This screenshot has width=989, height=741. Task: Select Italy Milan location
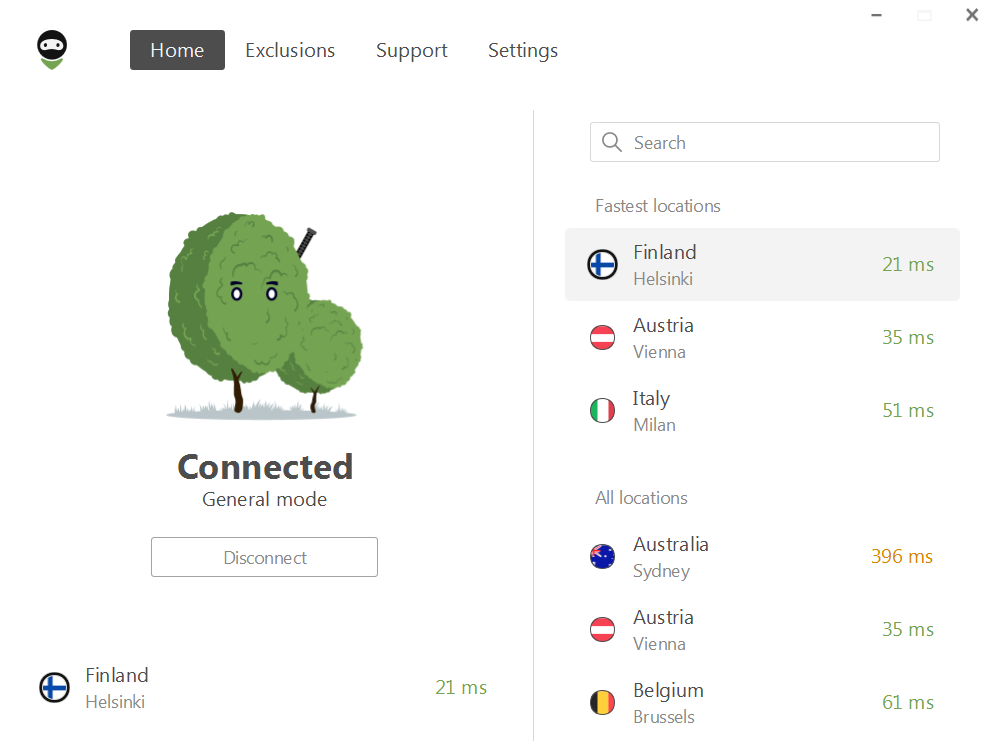(762, 411)
